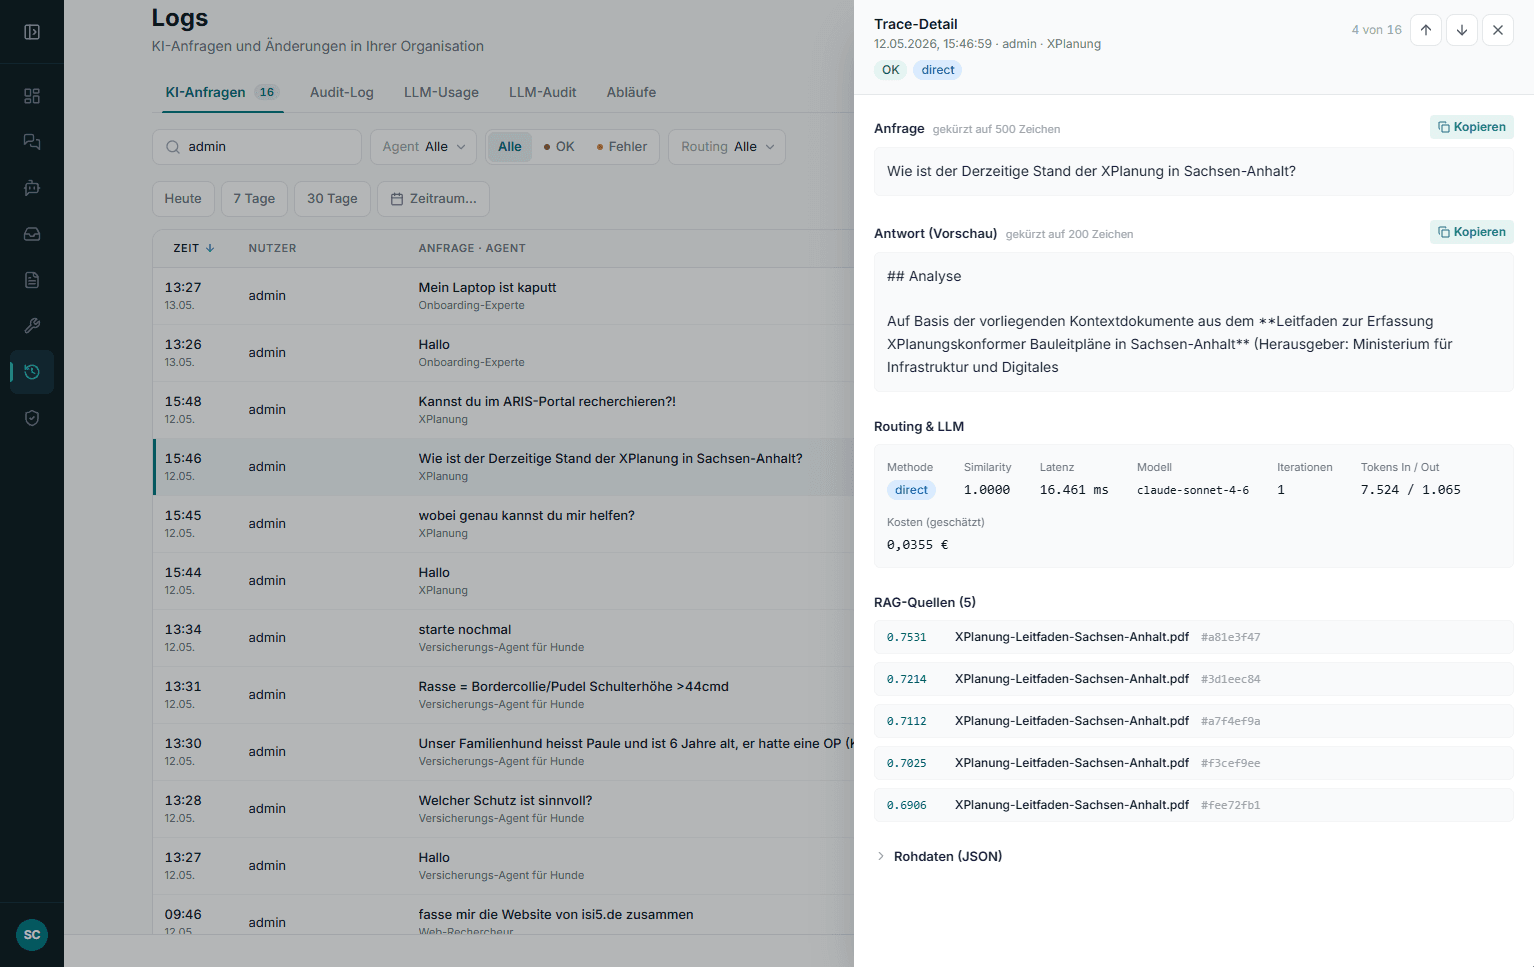Go to the next trace with the down arrow

pos(1462,30)
